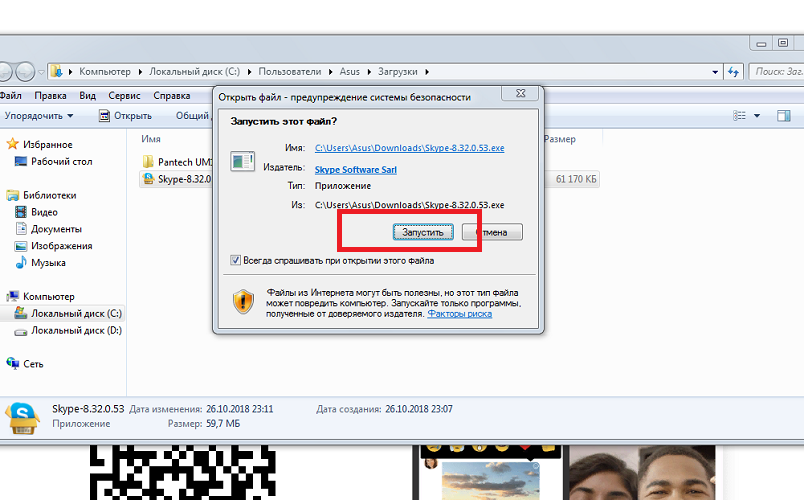Open the Видео library

(x=21, y=212)
